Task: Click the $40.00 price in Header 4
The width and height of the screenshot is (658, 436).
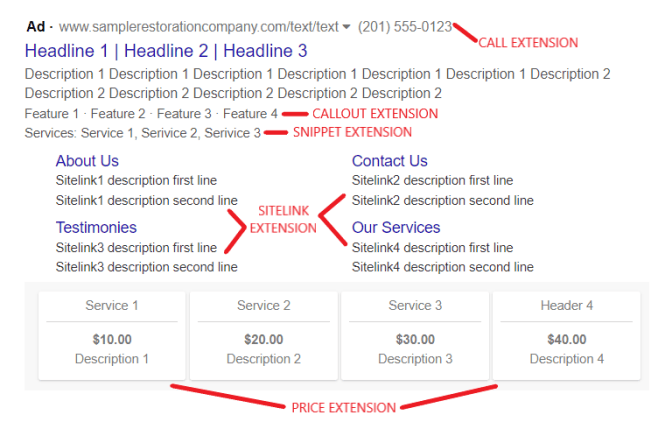Action: (566, 340)
